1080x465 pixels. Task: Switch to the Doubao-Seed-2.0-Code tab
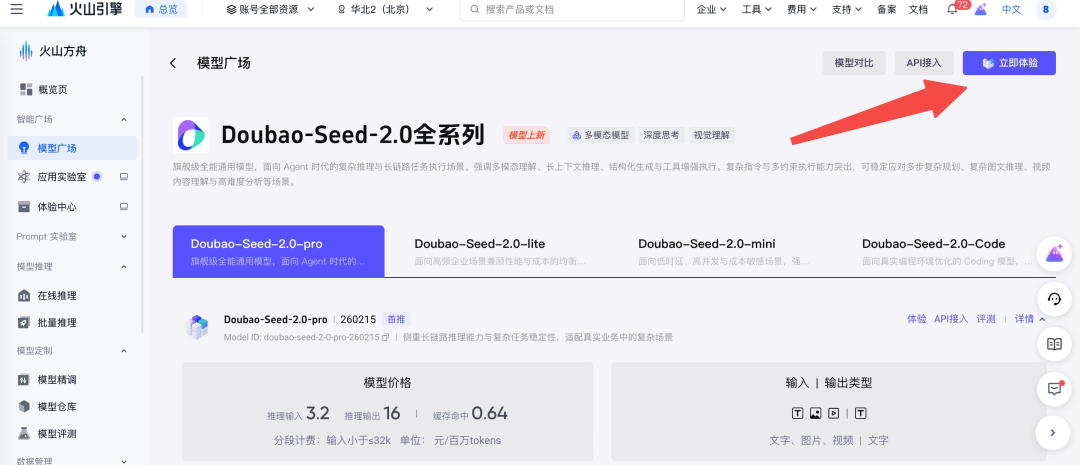click(948, 251)
